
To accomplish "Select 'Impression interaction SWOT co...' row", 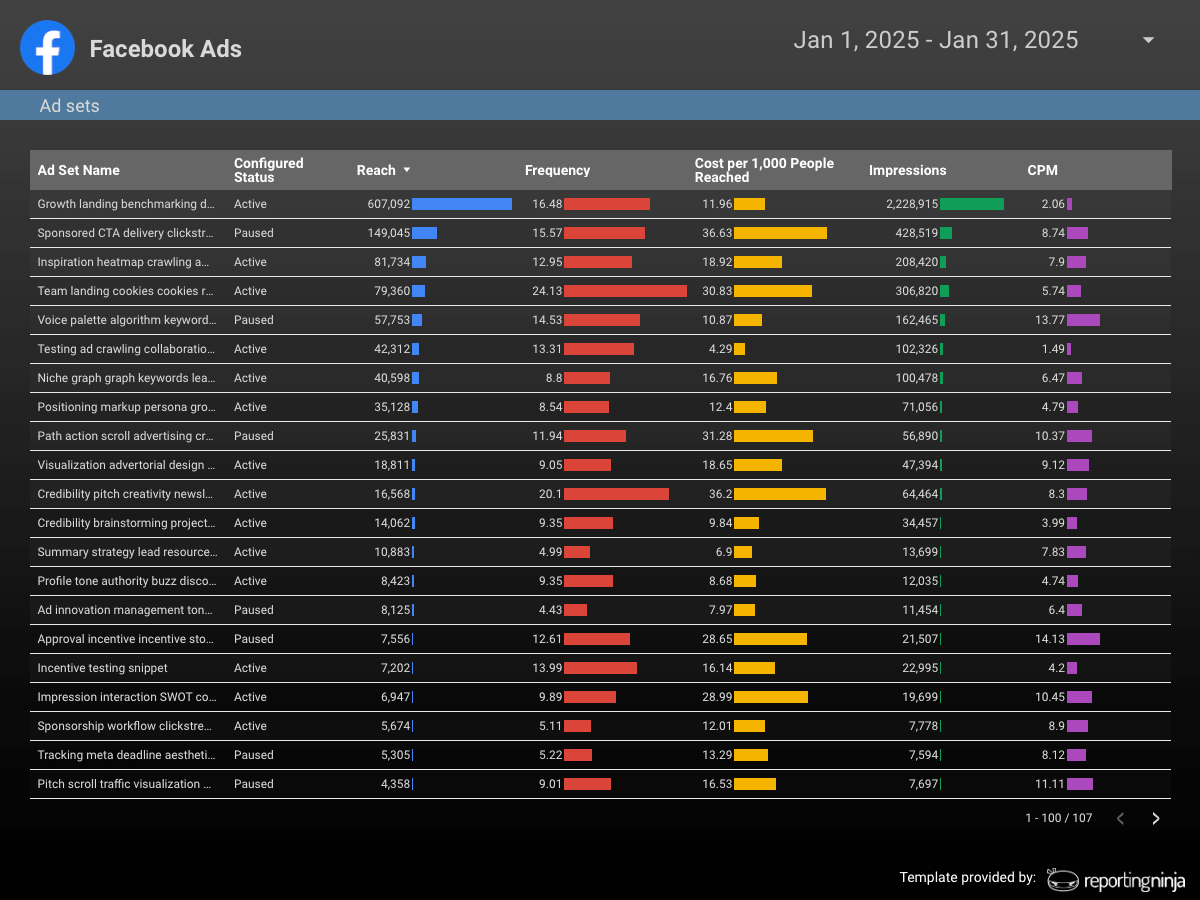I will pyautogui.click(x=600, y=697).
